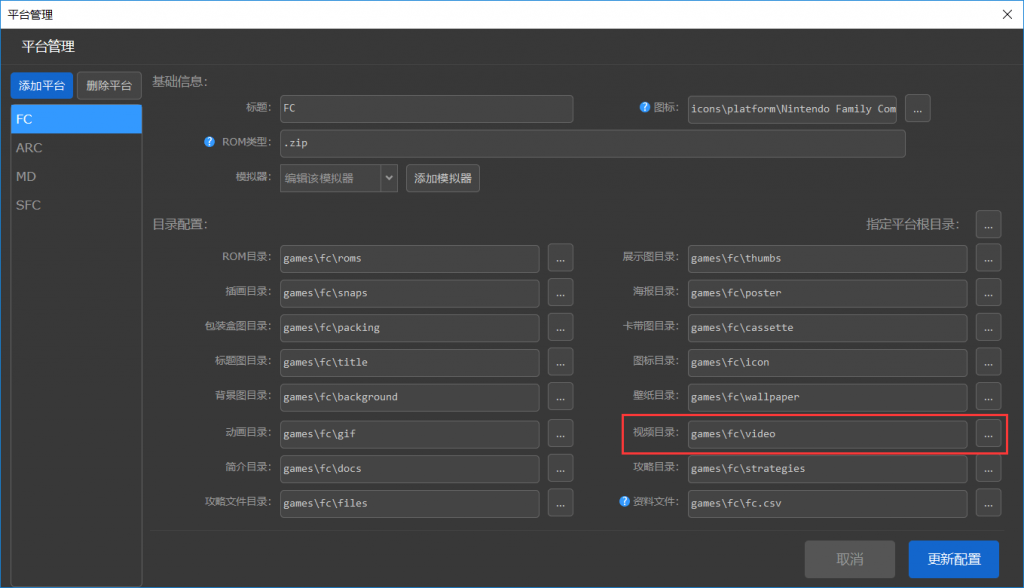The width and height of the screenshot is (1024, 588).
Task: Expand the 模拟器 dropdown arrow
Action: pyautogui.click(x=389, y=178)
